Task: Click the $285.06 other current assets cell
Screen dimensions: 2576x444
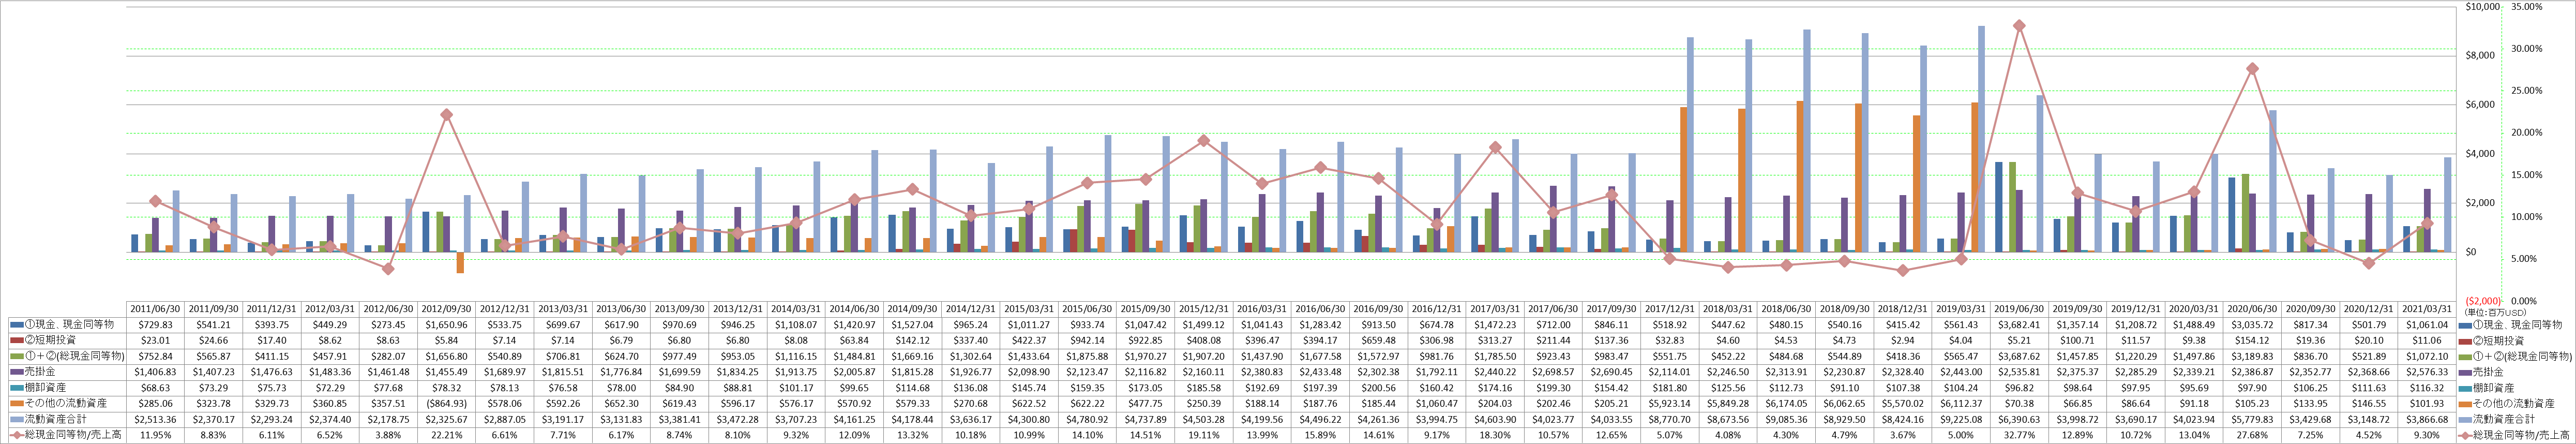Action: coord(155,403)
